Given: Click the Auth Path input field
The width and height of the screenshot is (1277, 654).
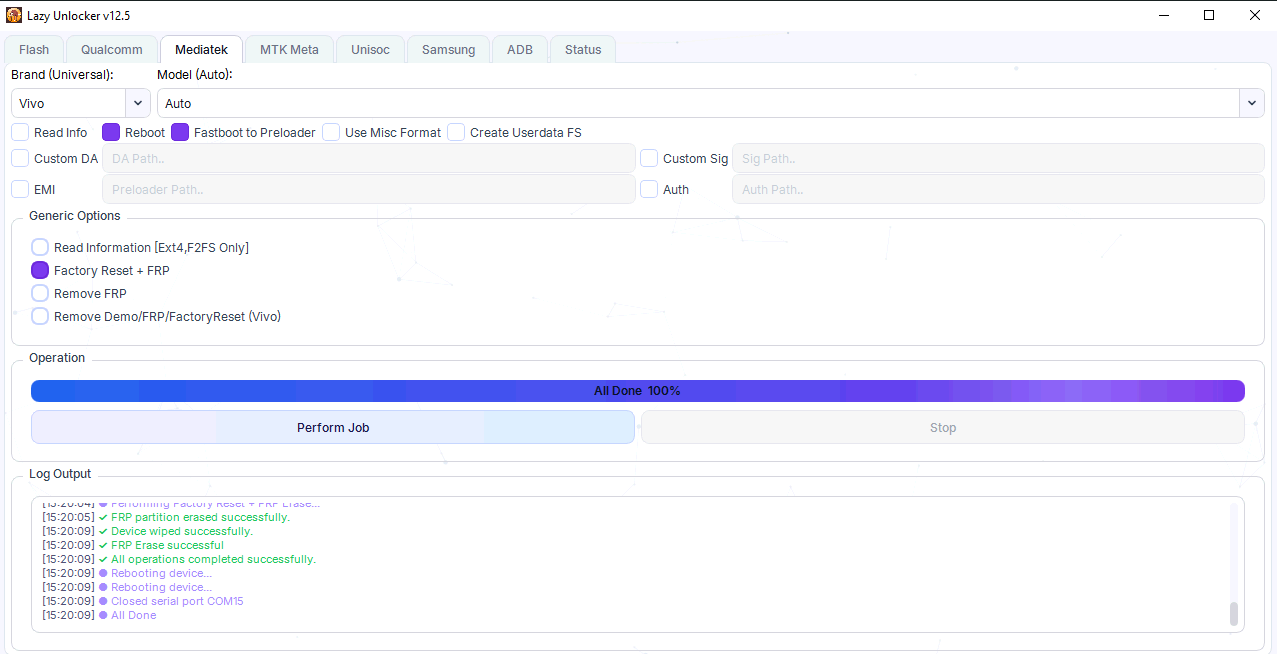Looking at the screenshot, I should tap(998, 189).
